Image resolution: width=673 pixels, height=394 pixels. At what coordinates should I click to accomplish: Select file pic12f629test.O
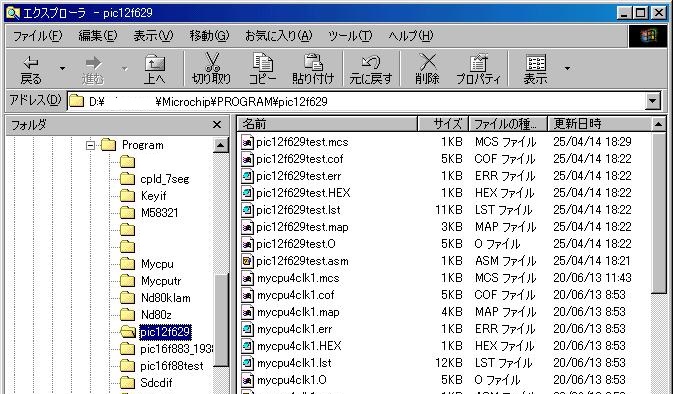click(x=296, y=244)
